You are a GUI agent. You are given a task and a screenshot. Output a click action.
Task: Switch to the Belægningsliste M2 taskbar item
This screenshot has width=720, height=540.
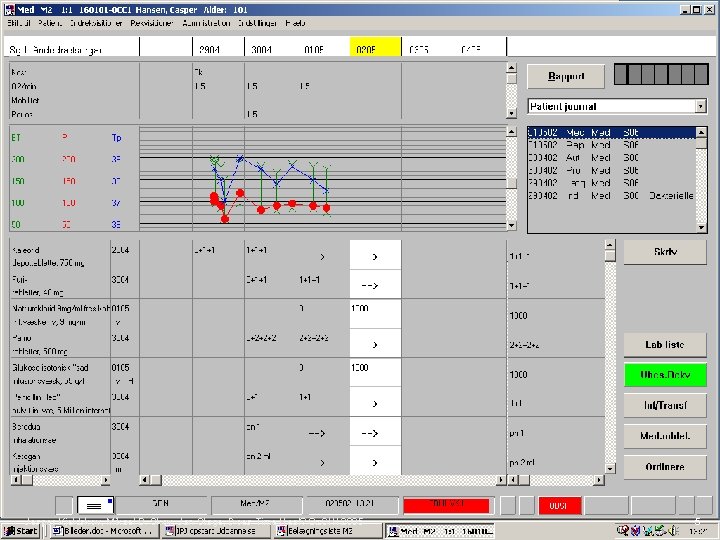click(x=328, y=531)
